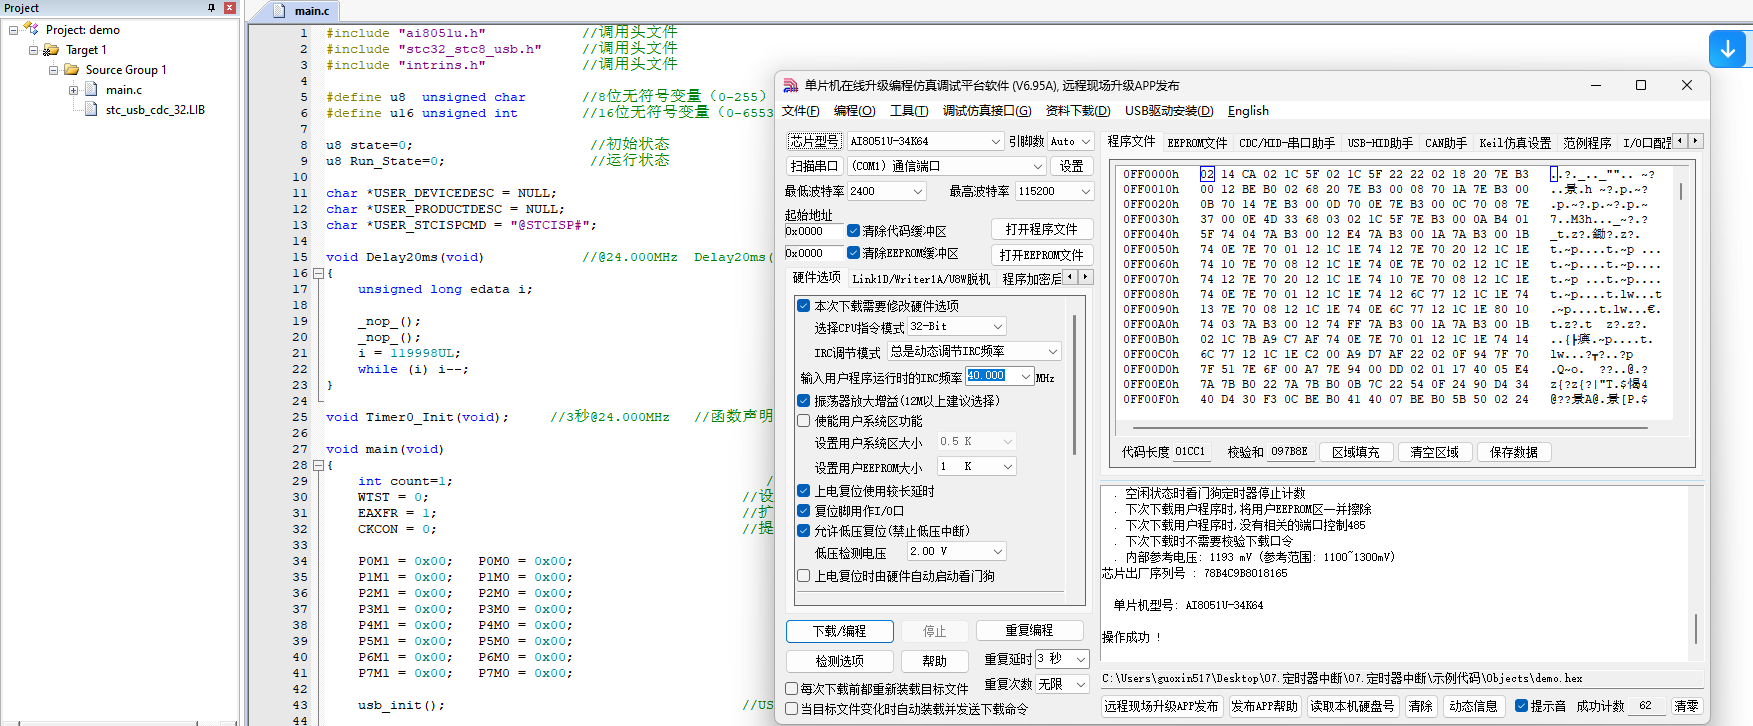Switch to 硬件选项 tab
Viewport: 1753px width, 726px height.
[x=816, y=277]
